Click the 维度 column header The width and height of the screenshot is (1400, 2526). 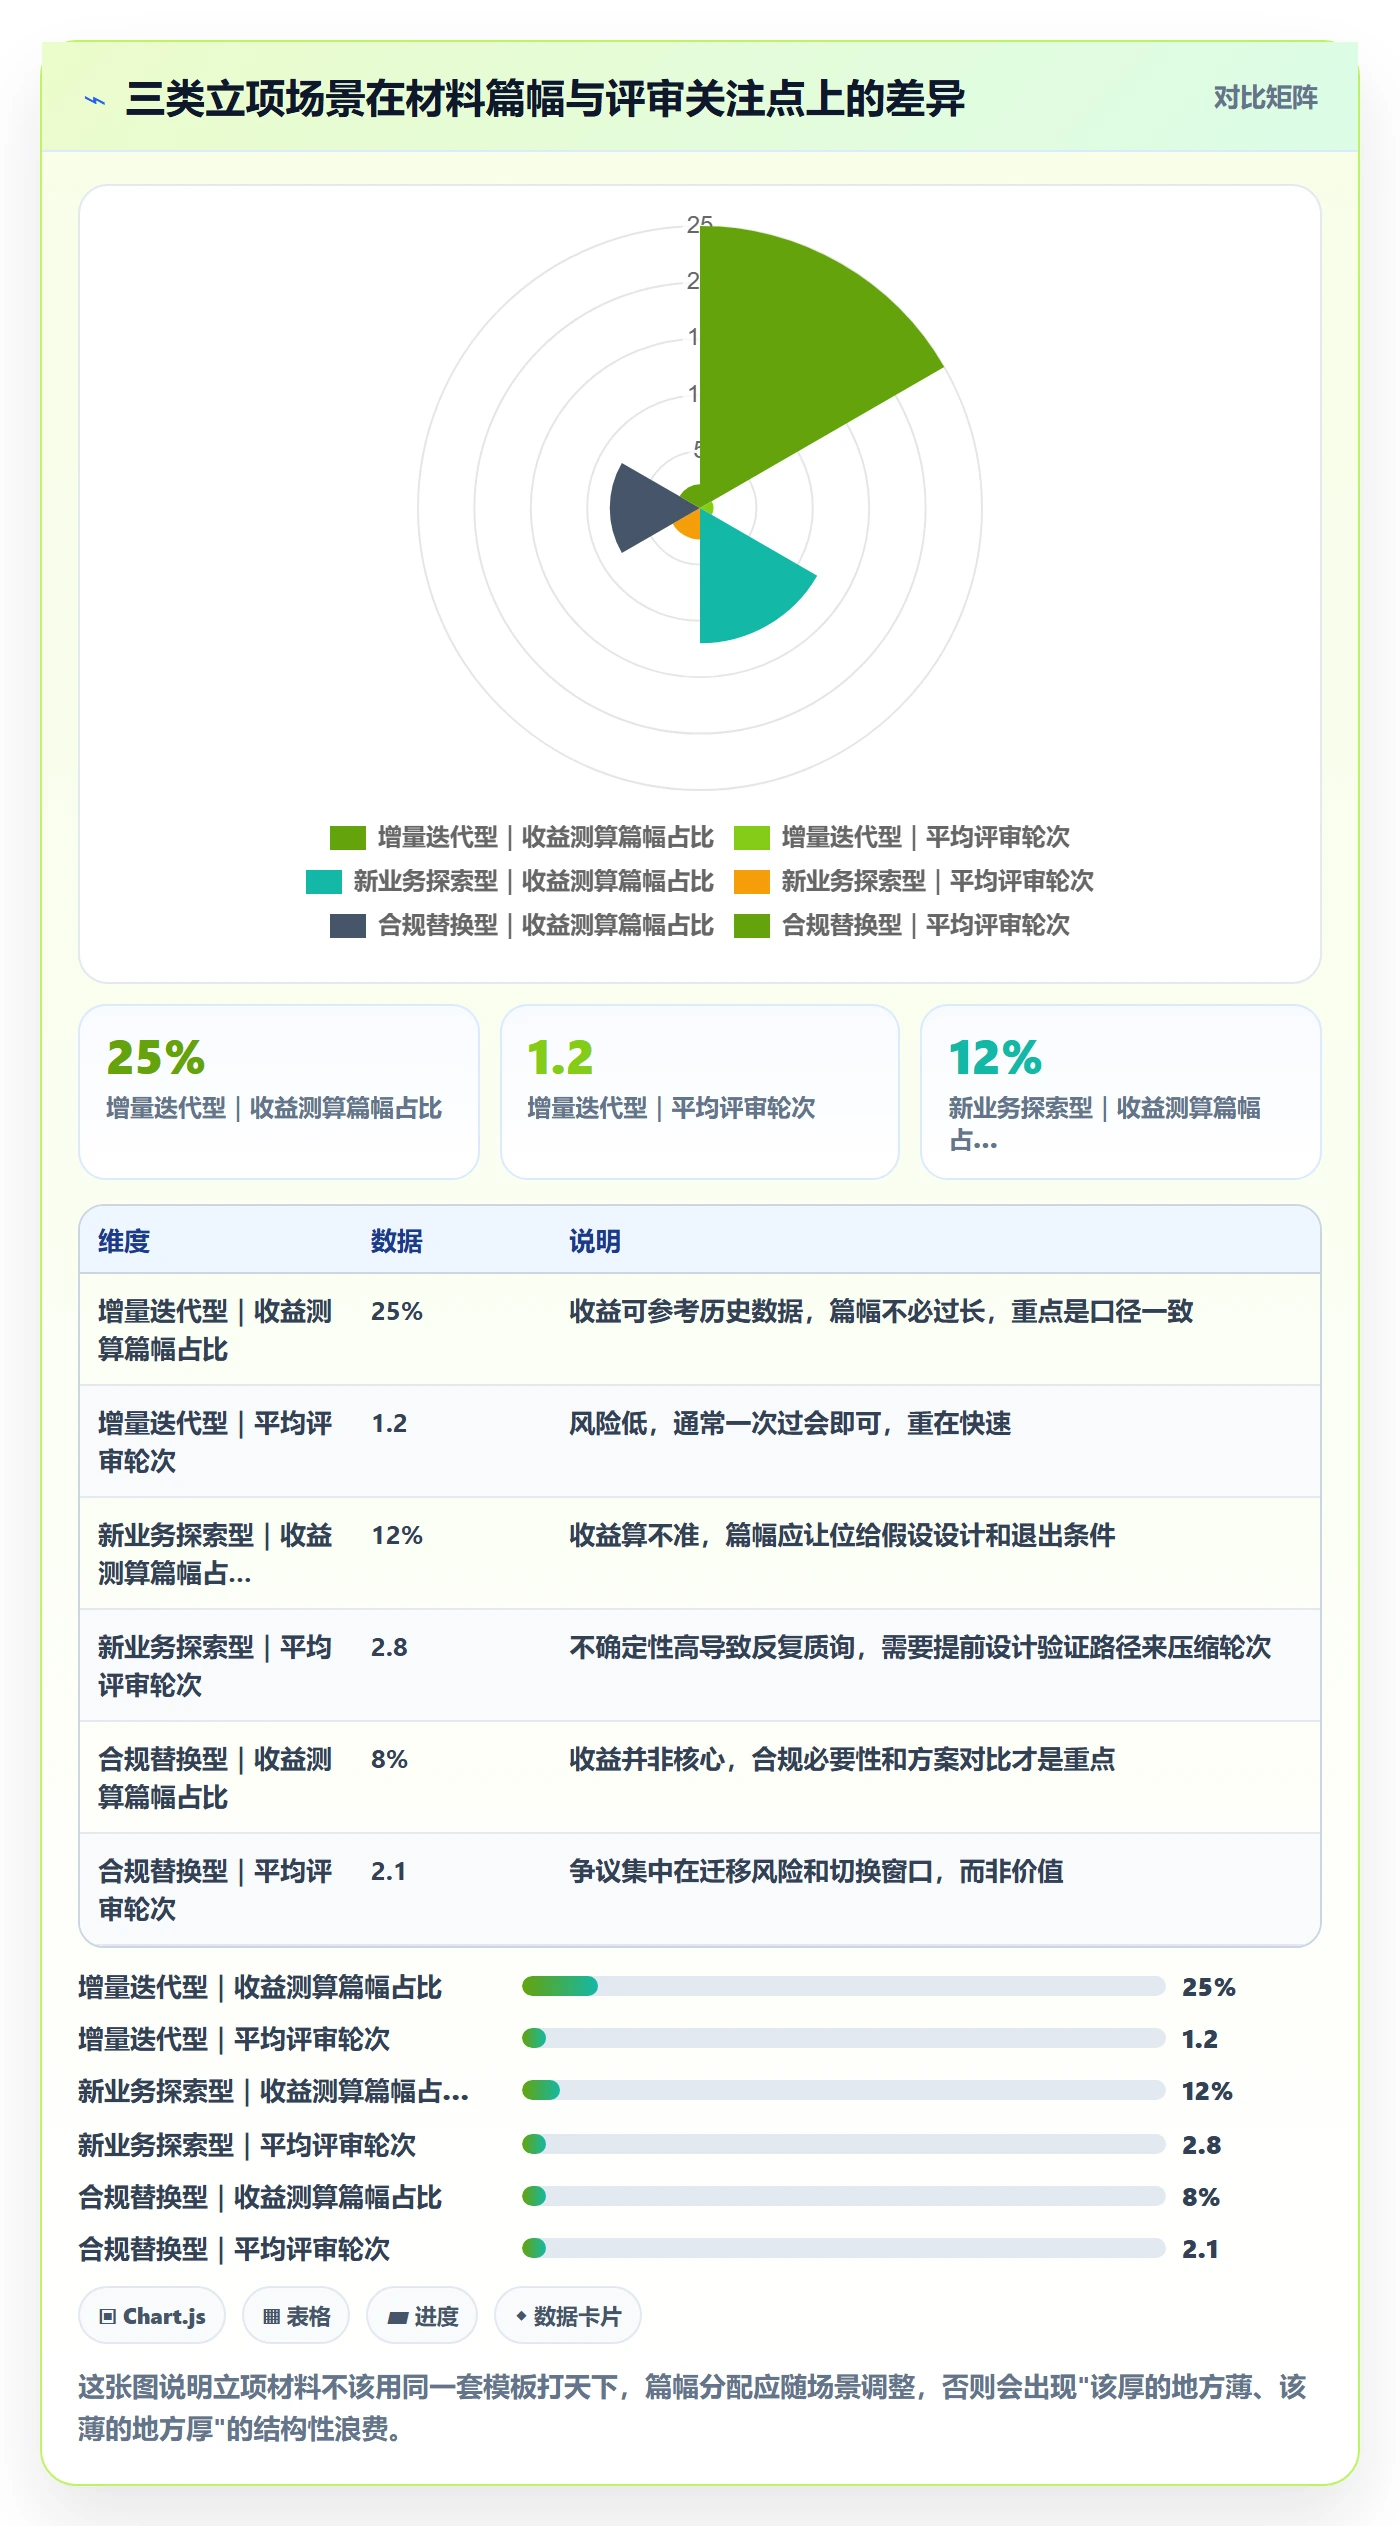[x=124, y=1241]
